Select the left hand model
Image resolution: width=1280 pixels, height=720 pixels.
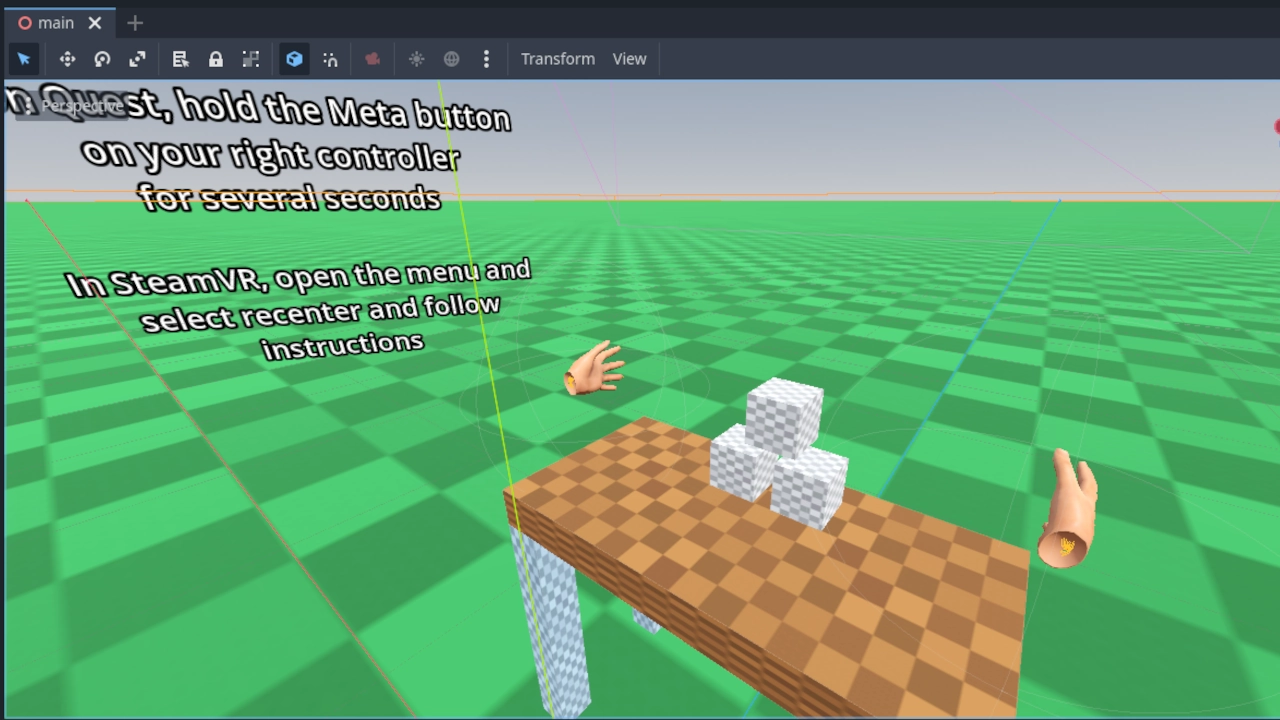(595, 371)
